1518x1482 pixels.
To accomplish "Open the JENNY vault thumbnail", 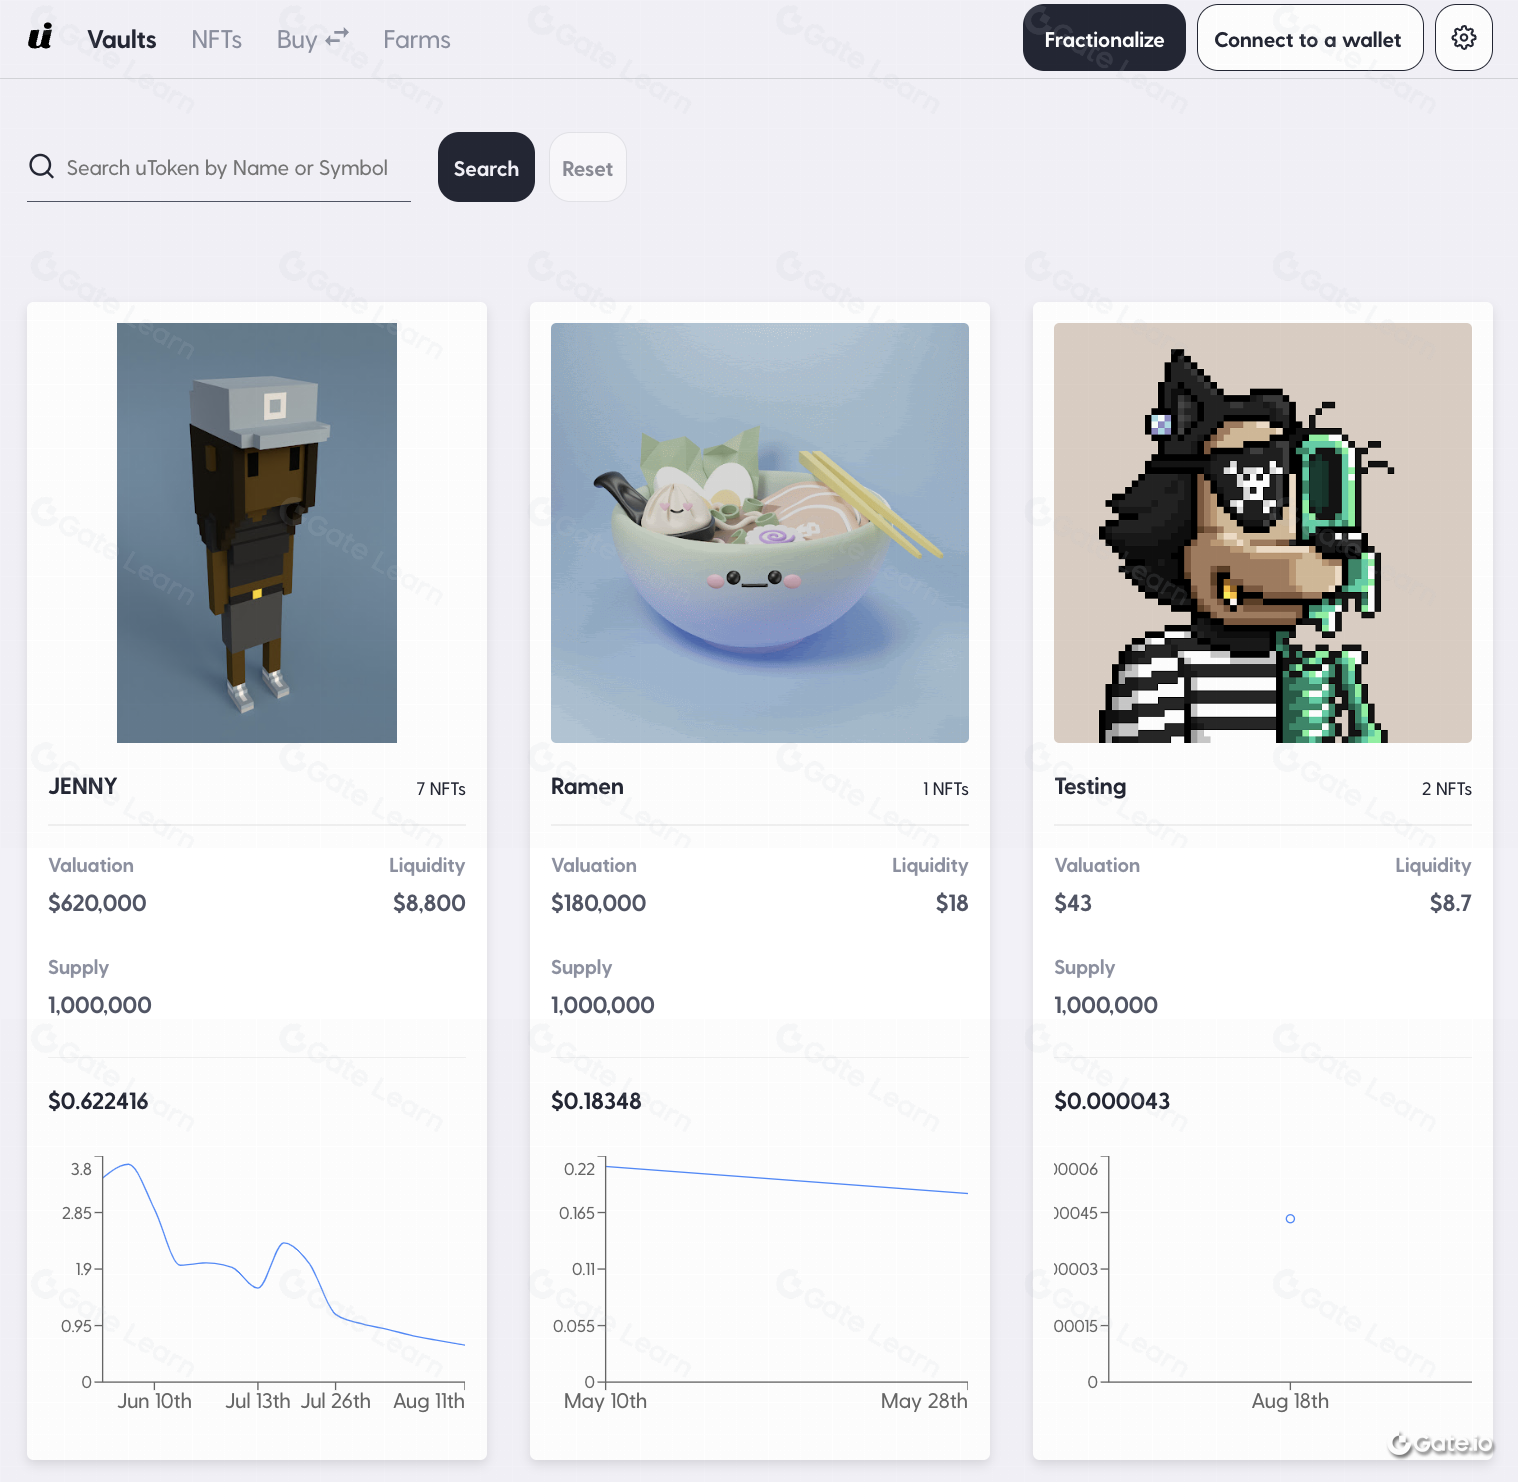I will [x=257, y=533].
